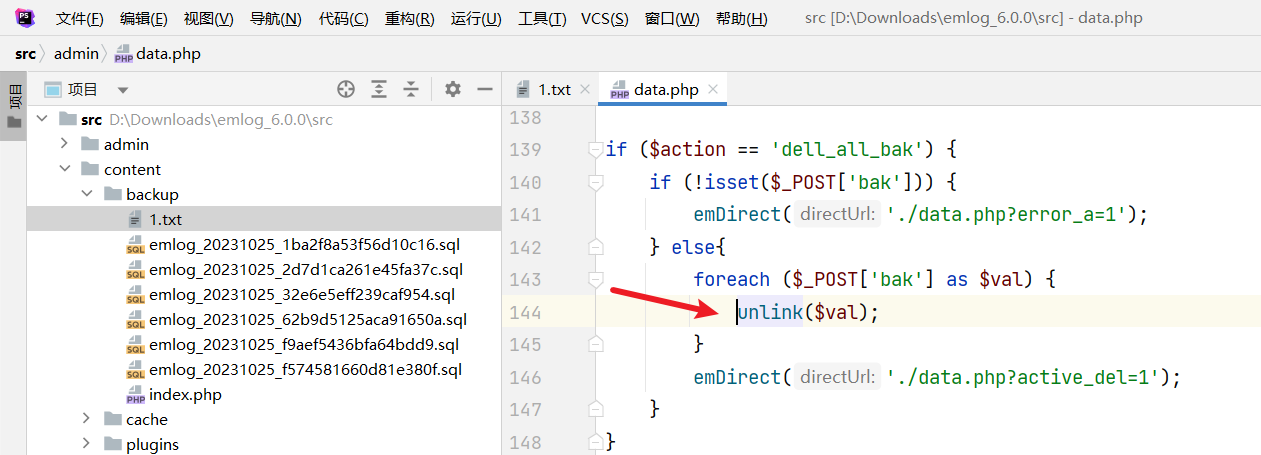Open the 重构(R) menu

coord(410,19)
